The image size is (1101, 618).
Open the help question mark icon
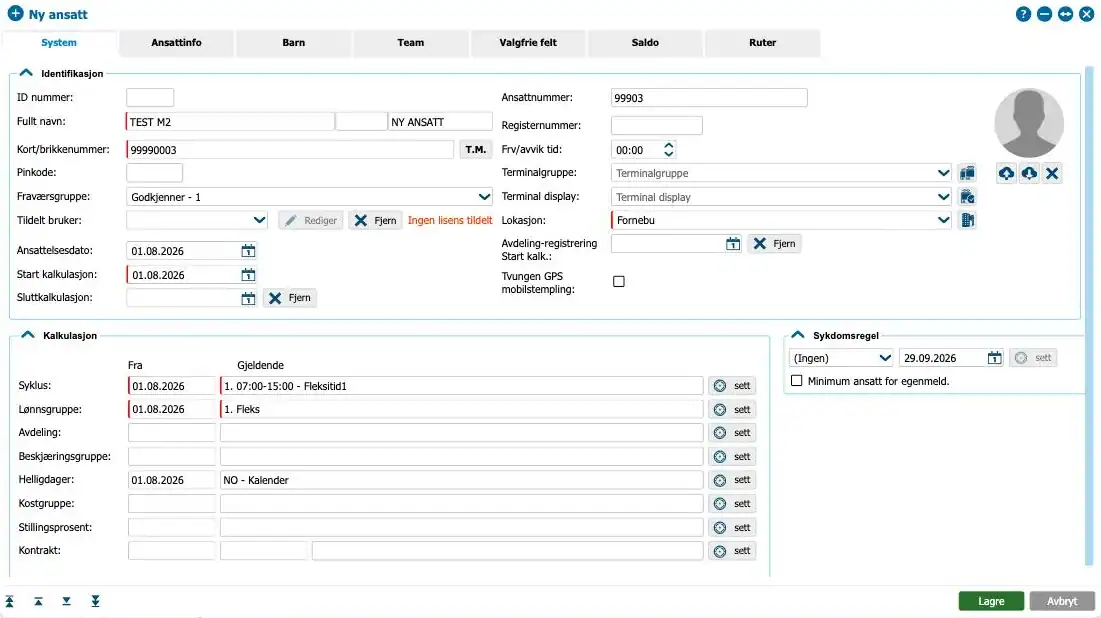coord(1023,14)
